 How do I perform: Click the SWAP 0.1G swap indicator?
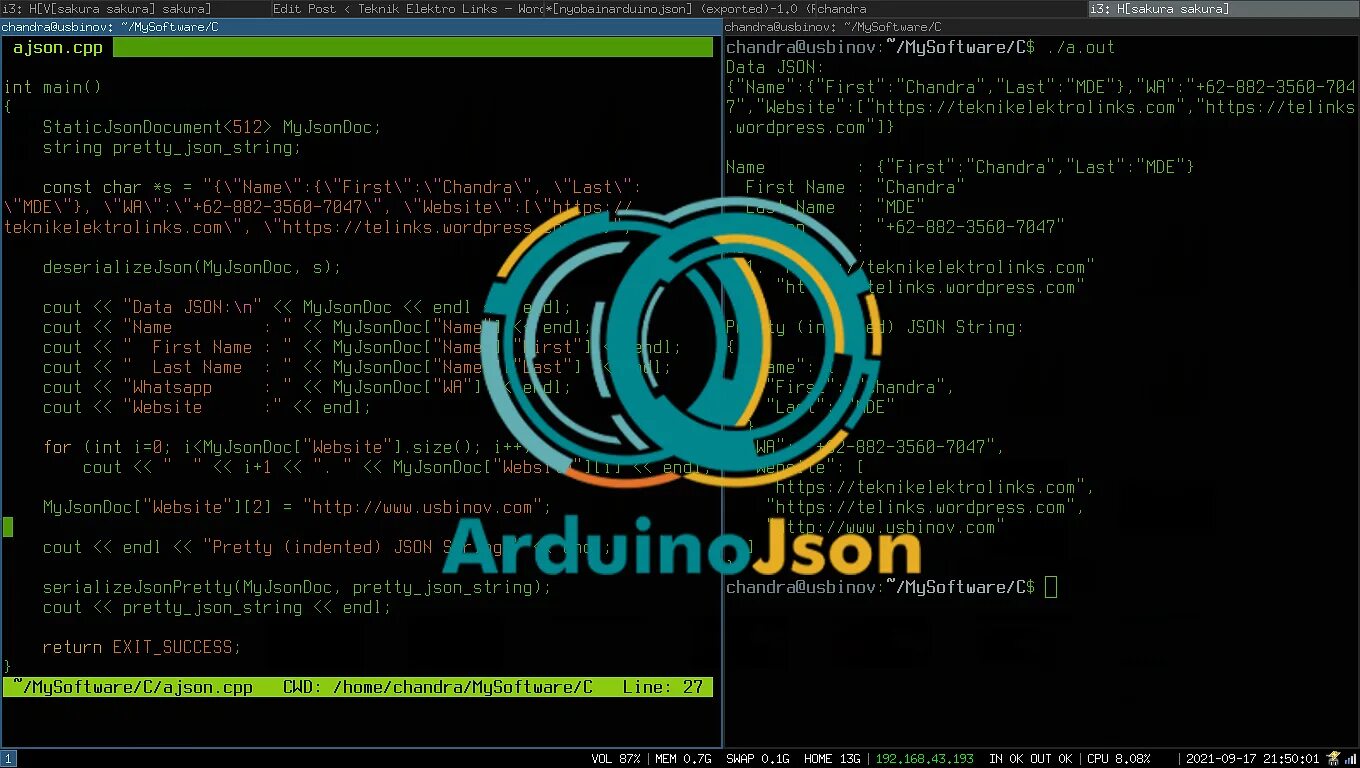757,758
